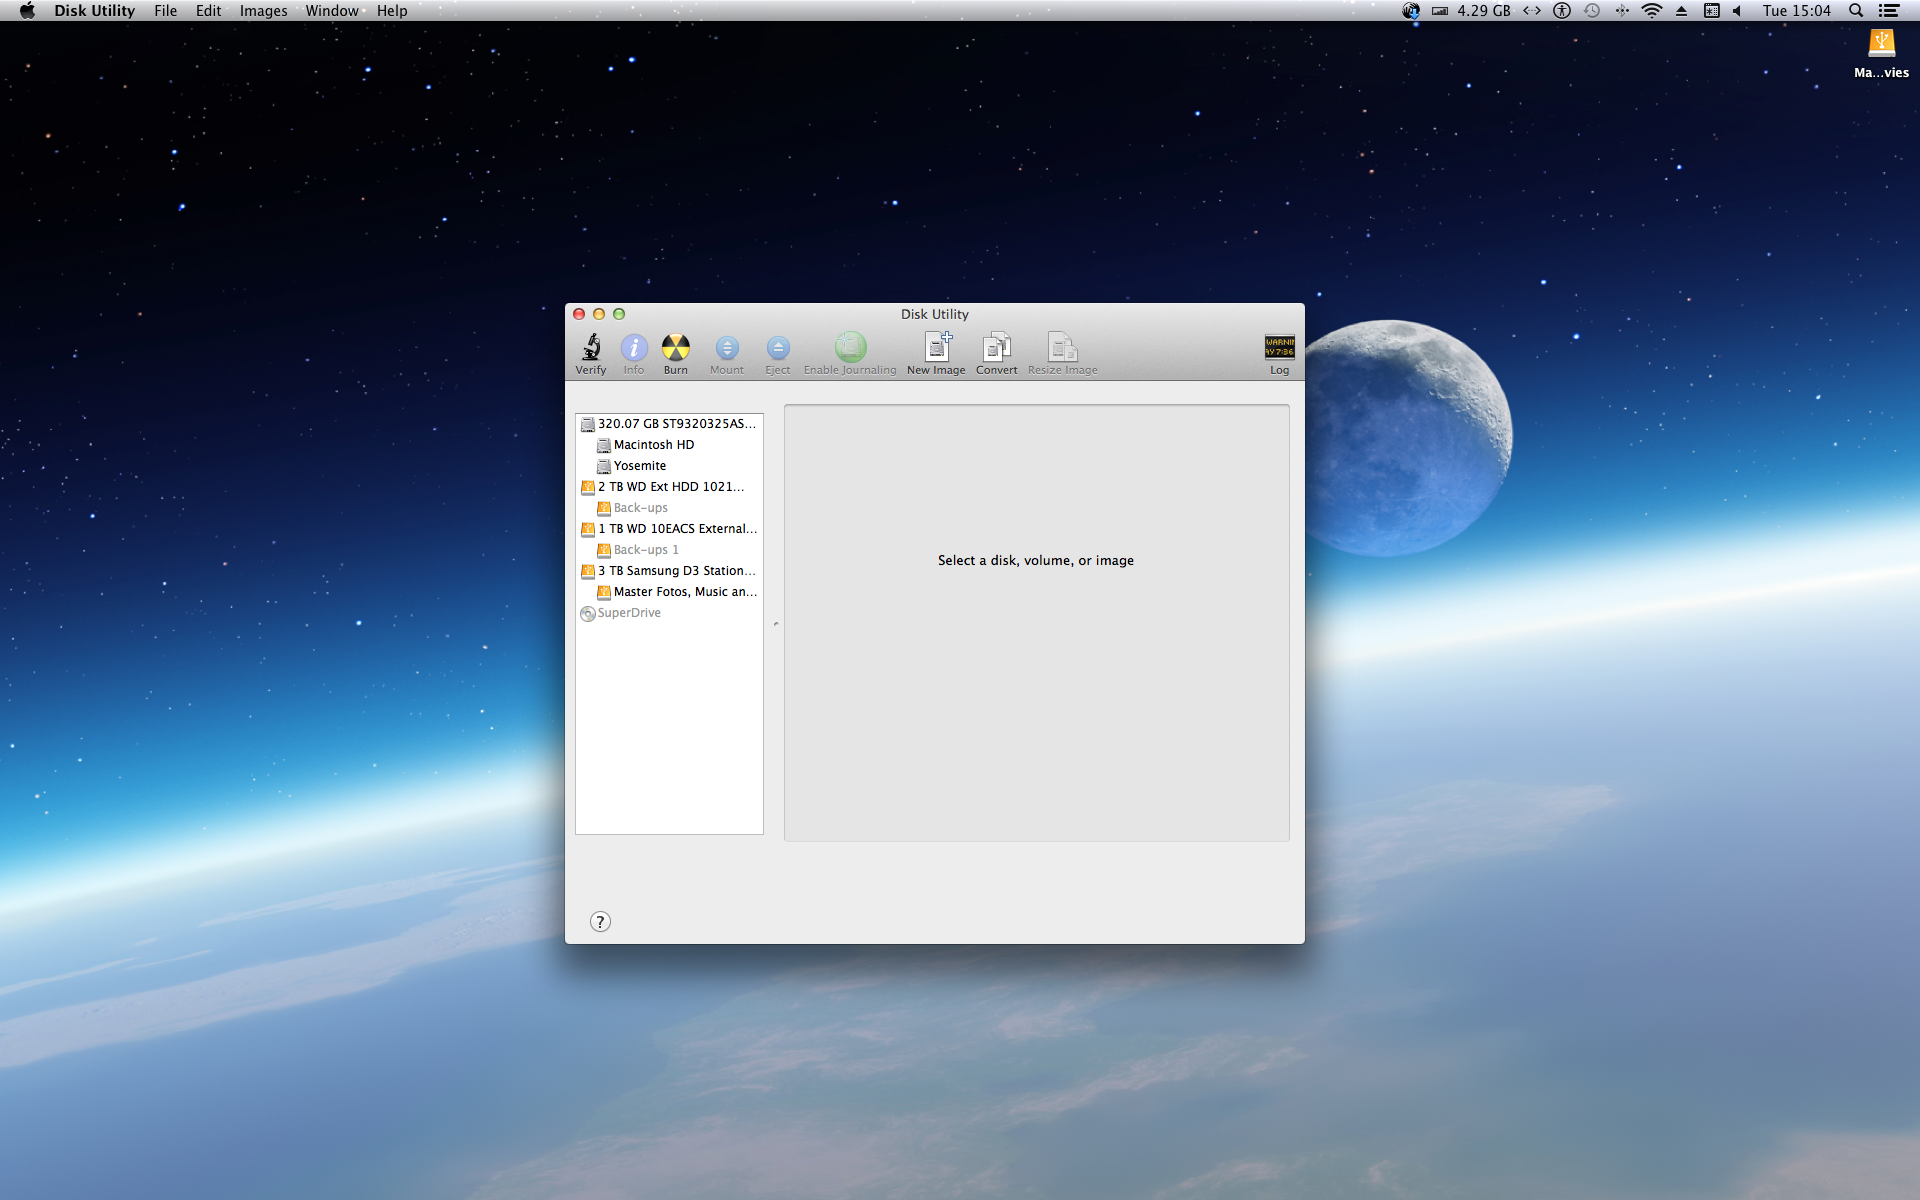Screen dimensions: 1920x1200
Task: Click the Verify microscope icon
Action: click(x=591, y=347)
